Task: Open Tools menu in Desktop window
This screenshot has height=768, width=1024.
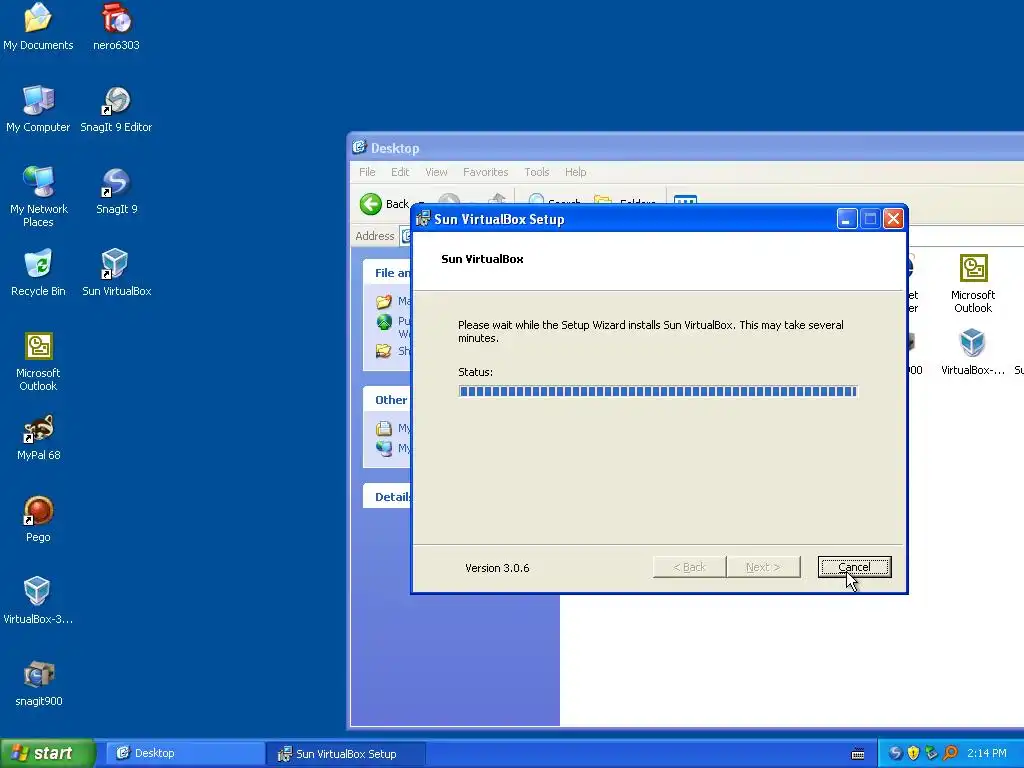Action: (x=536, y=172)
